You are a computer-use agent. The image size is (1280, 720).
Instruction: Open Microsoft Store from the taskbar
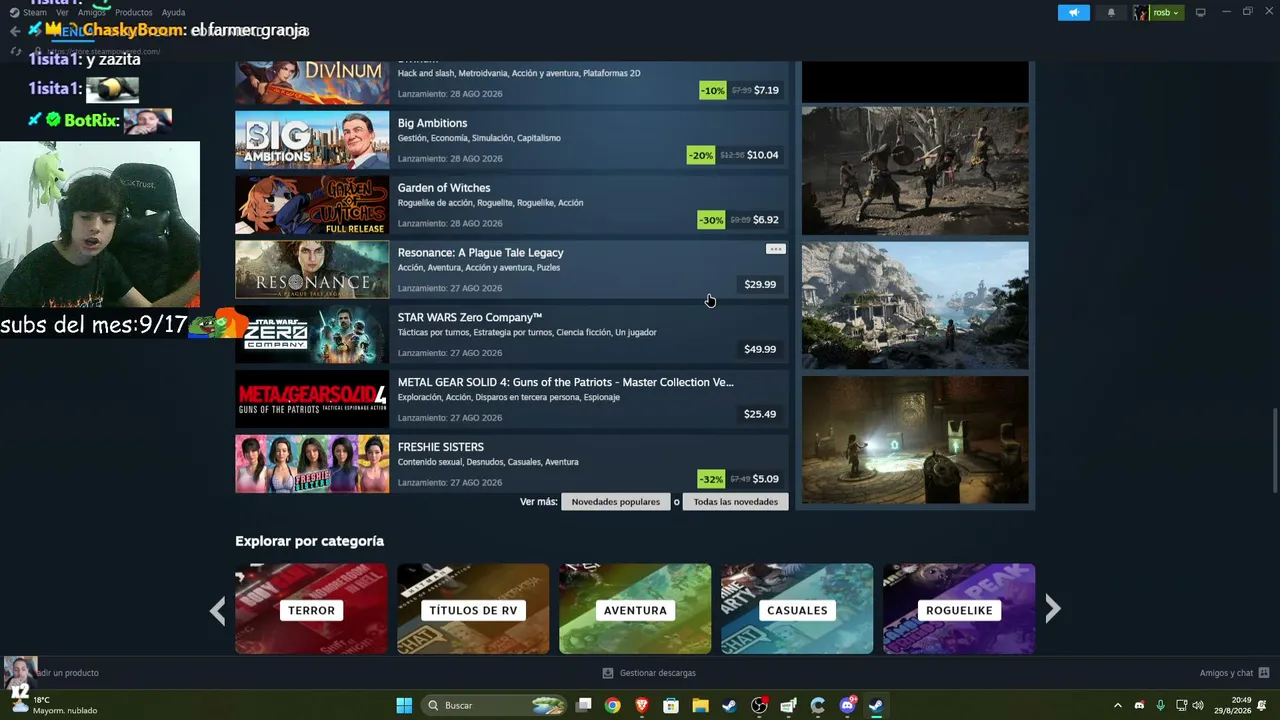pyautogui.click(x=671, y=705)
